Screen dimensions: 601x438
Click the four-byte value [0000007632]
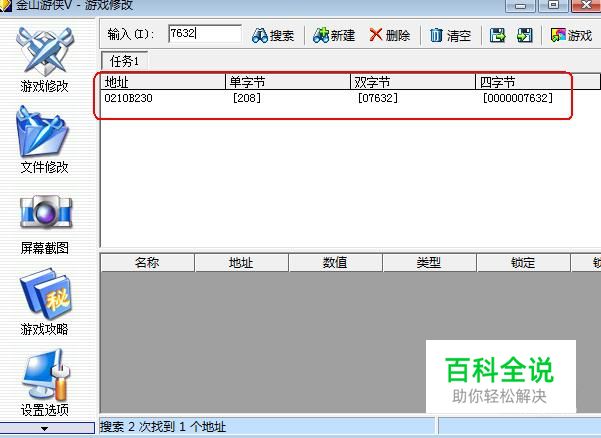coord(518,98)
